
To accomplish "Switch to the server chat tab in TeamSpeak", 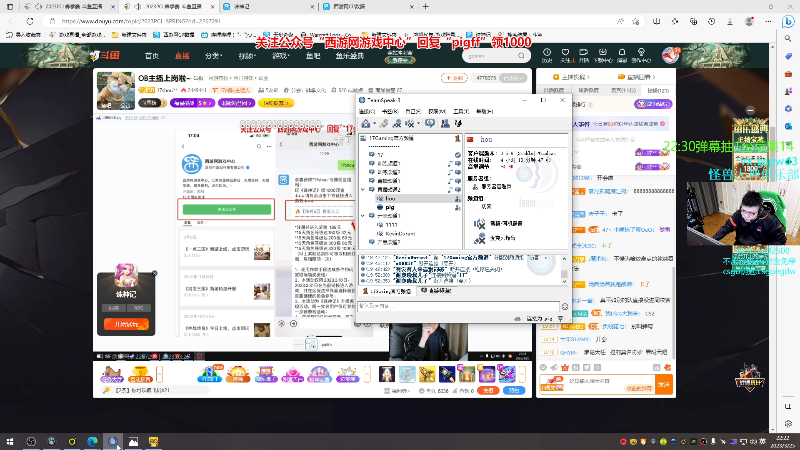I will 387,291.
